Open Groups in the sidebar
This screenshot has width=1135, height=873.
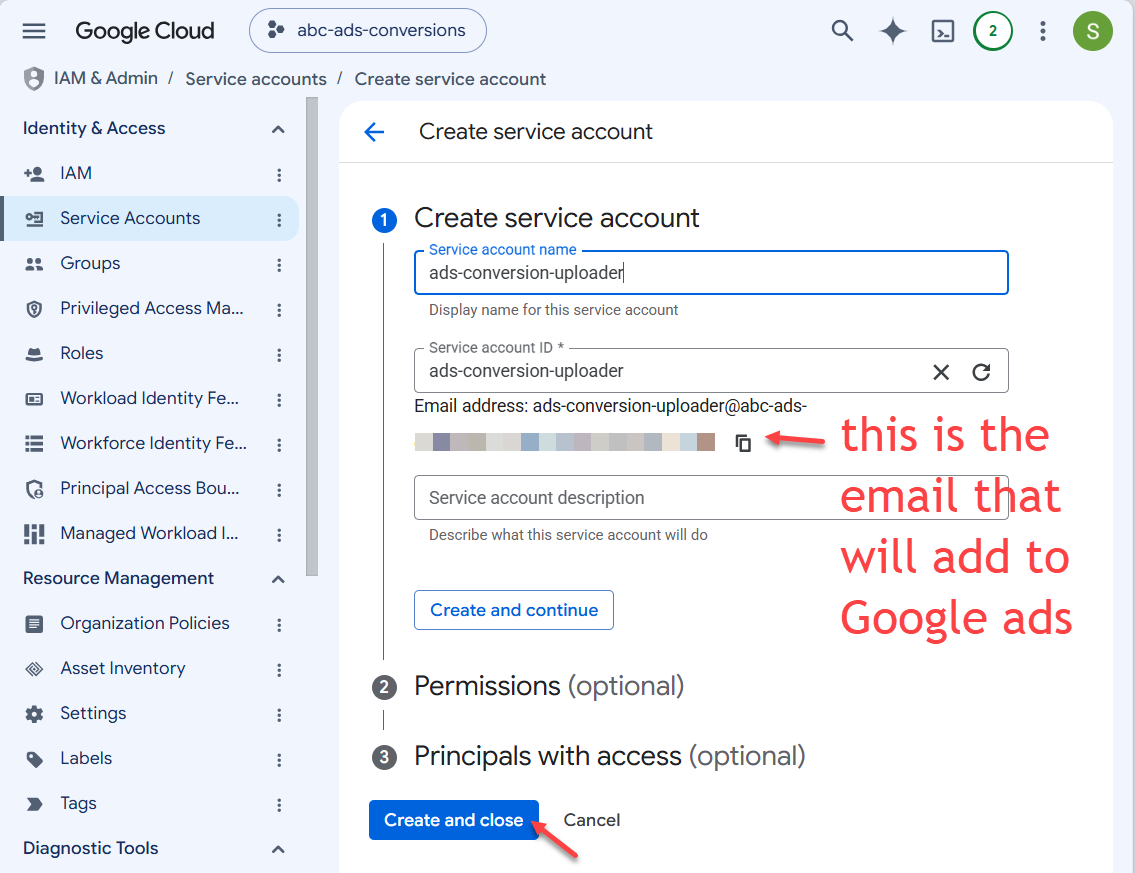pos(90,263)
